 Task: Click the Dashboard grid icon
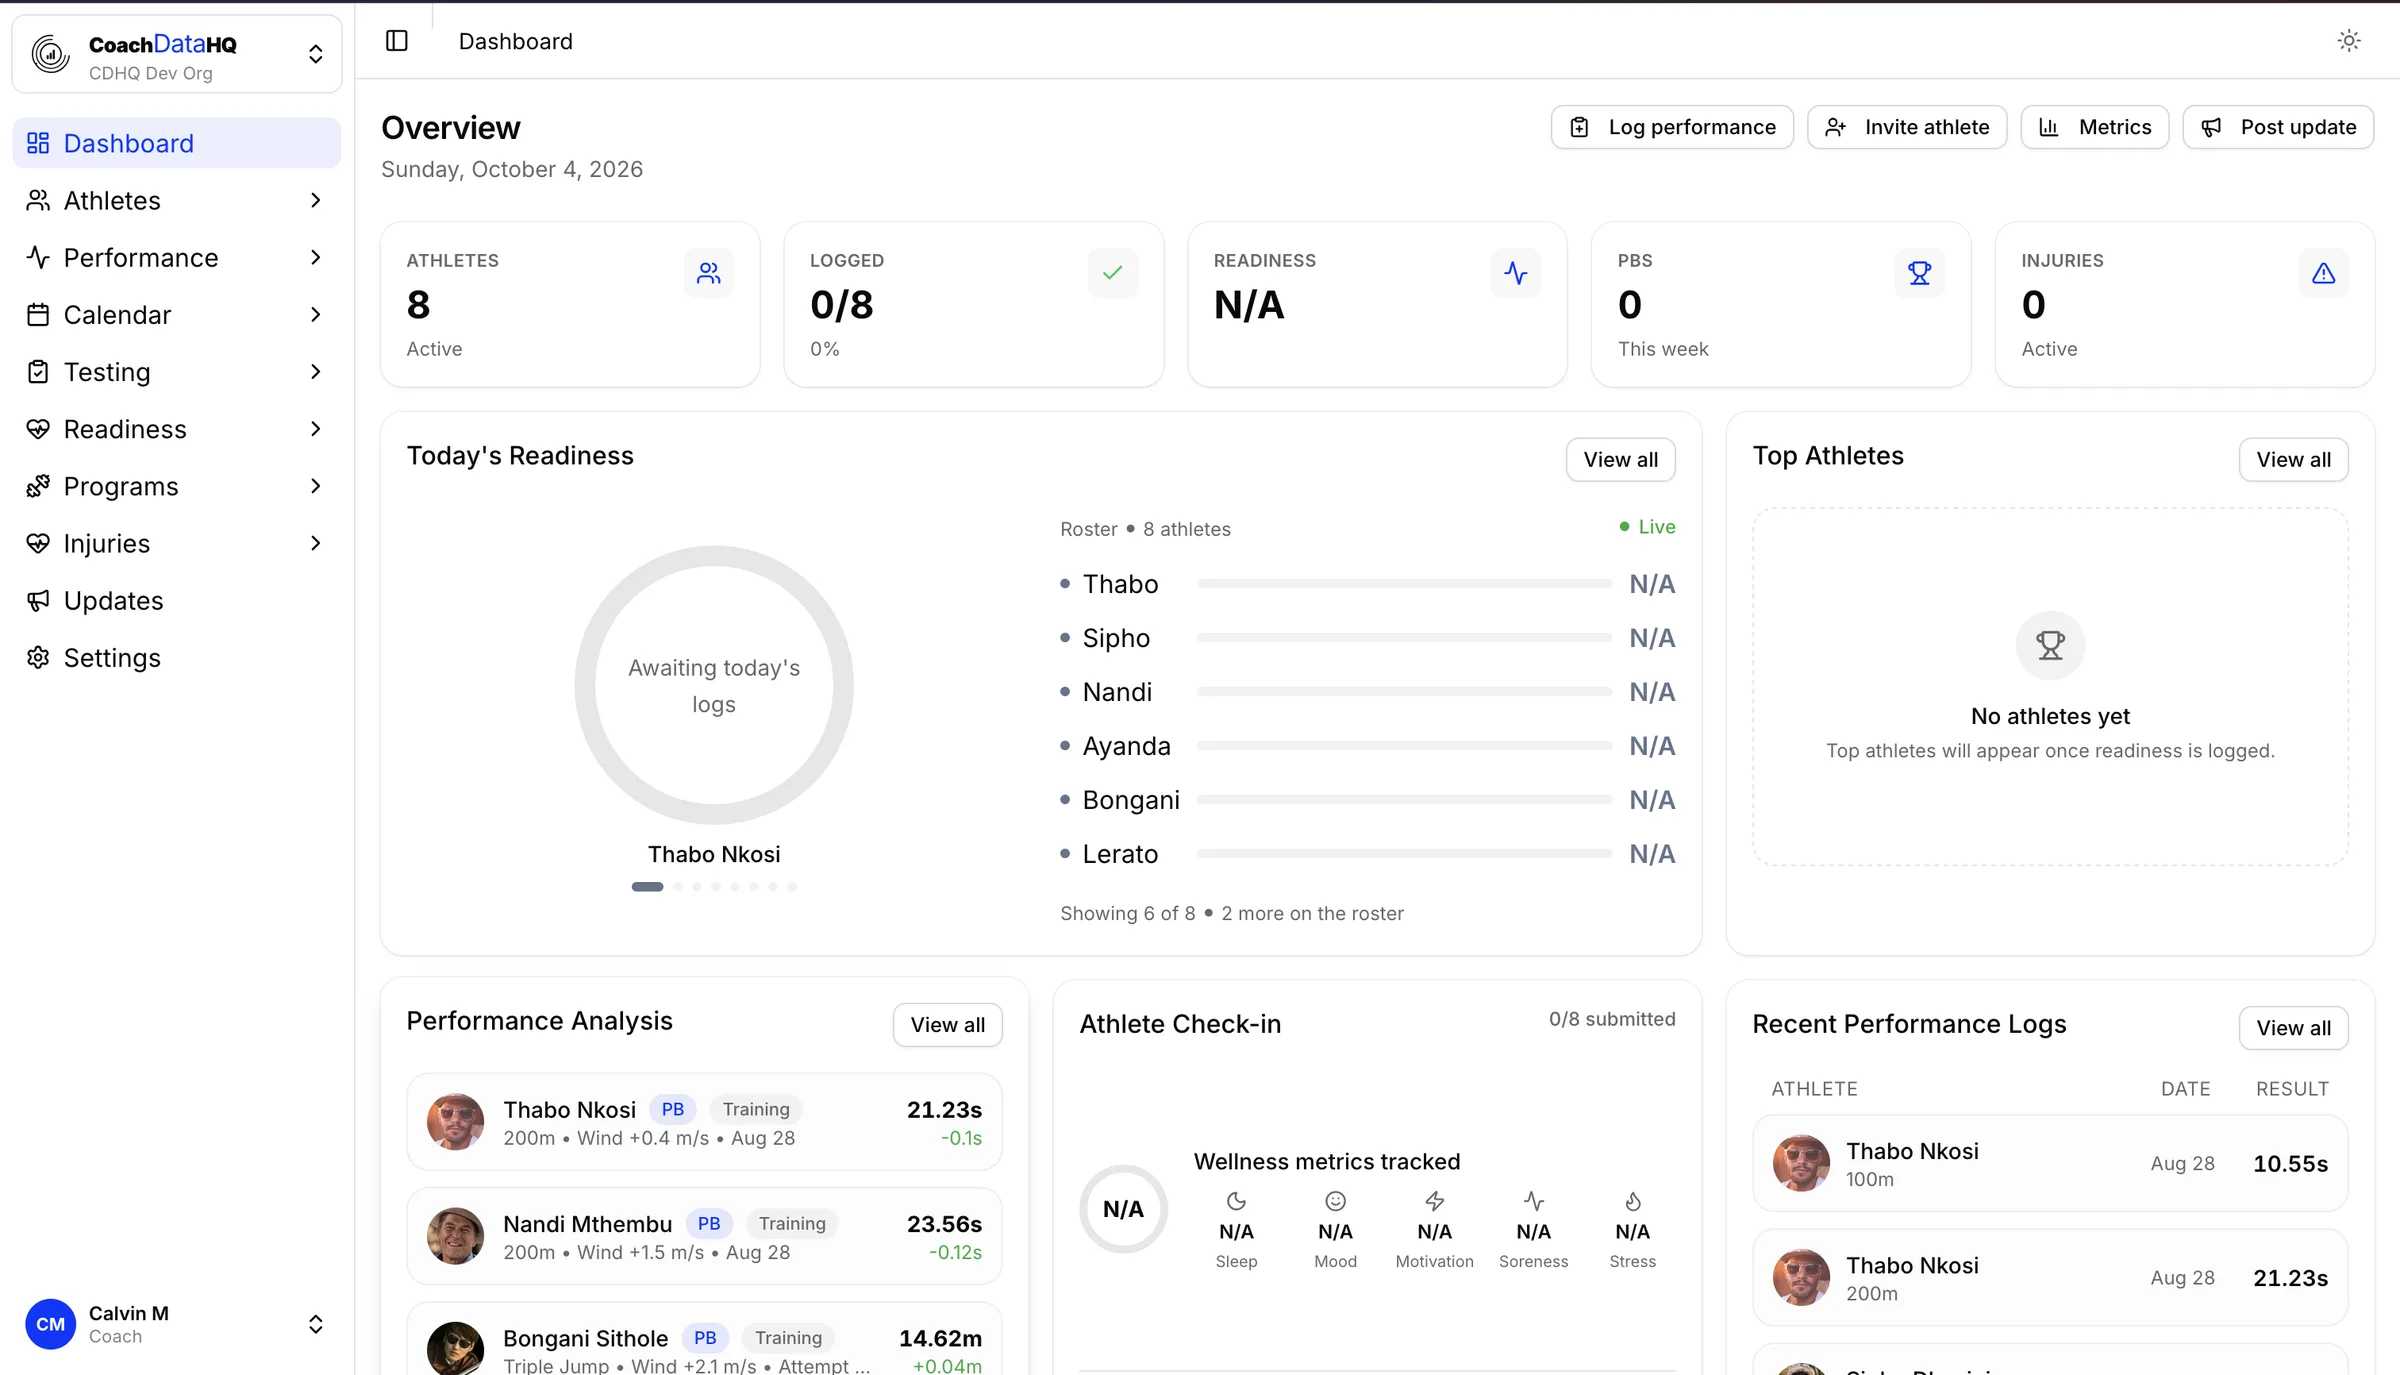coord(38,143)
